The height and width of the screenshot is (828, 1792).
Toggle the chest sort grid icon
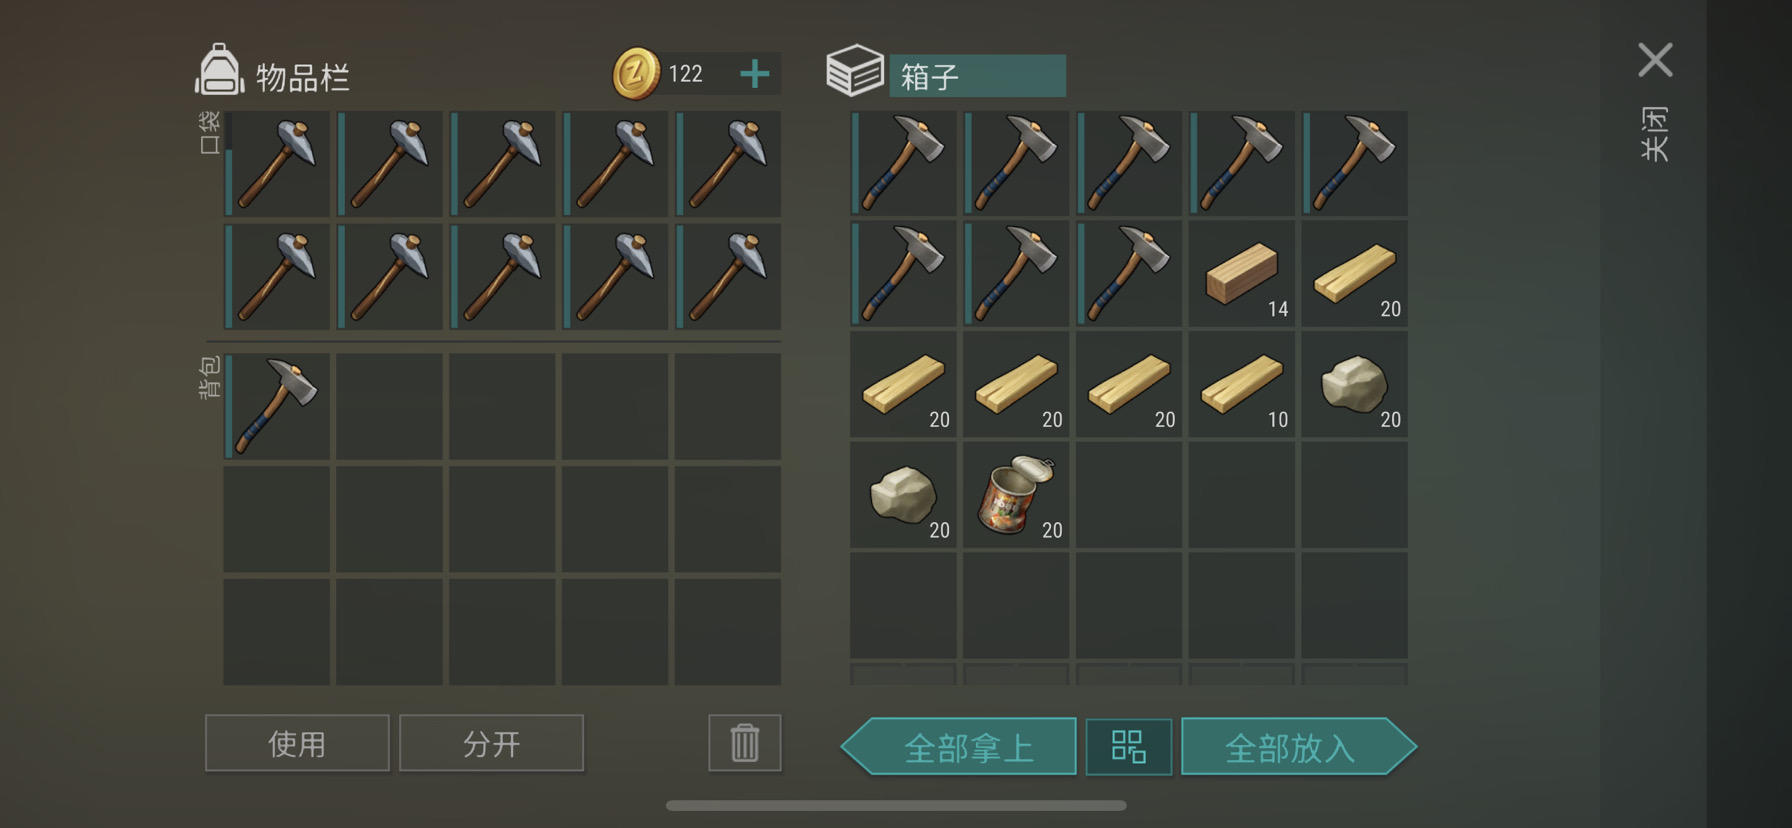[x=1128, y=746]
